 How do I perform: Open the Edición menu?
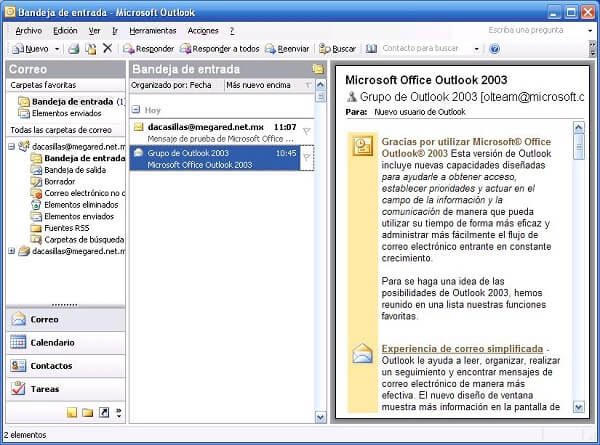[x=65, y=31]
